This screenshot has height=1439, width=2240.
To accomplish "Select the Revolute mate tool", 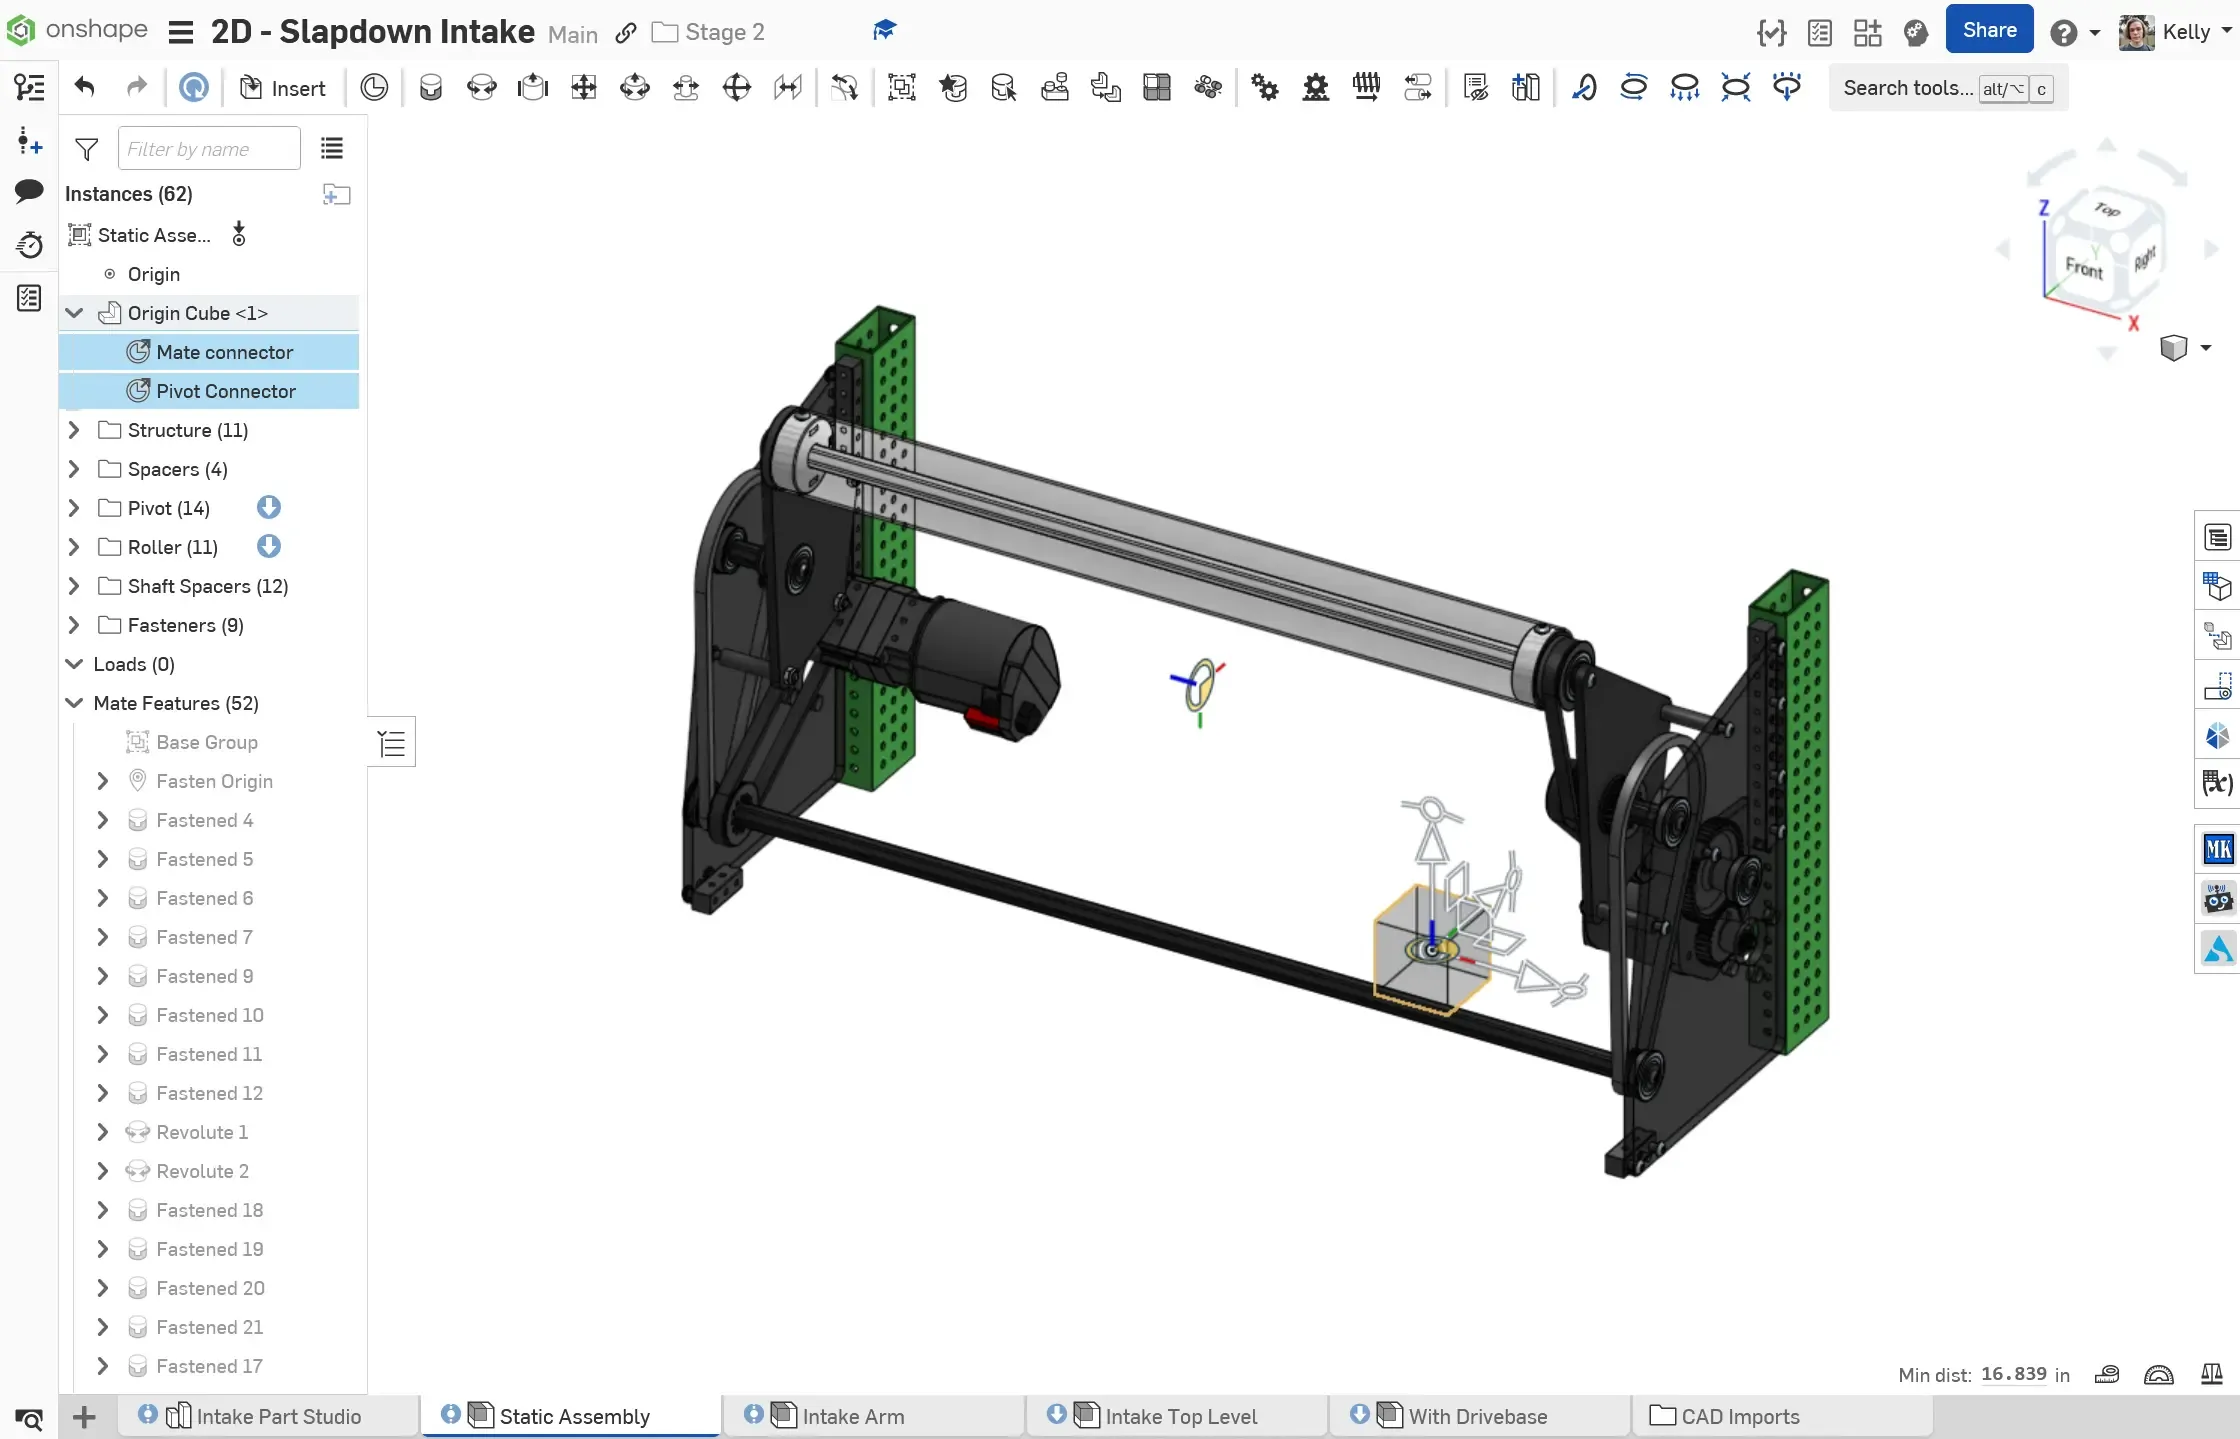I will [x=482, y=88].
